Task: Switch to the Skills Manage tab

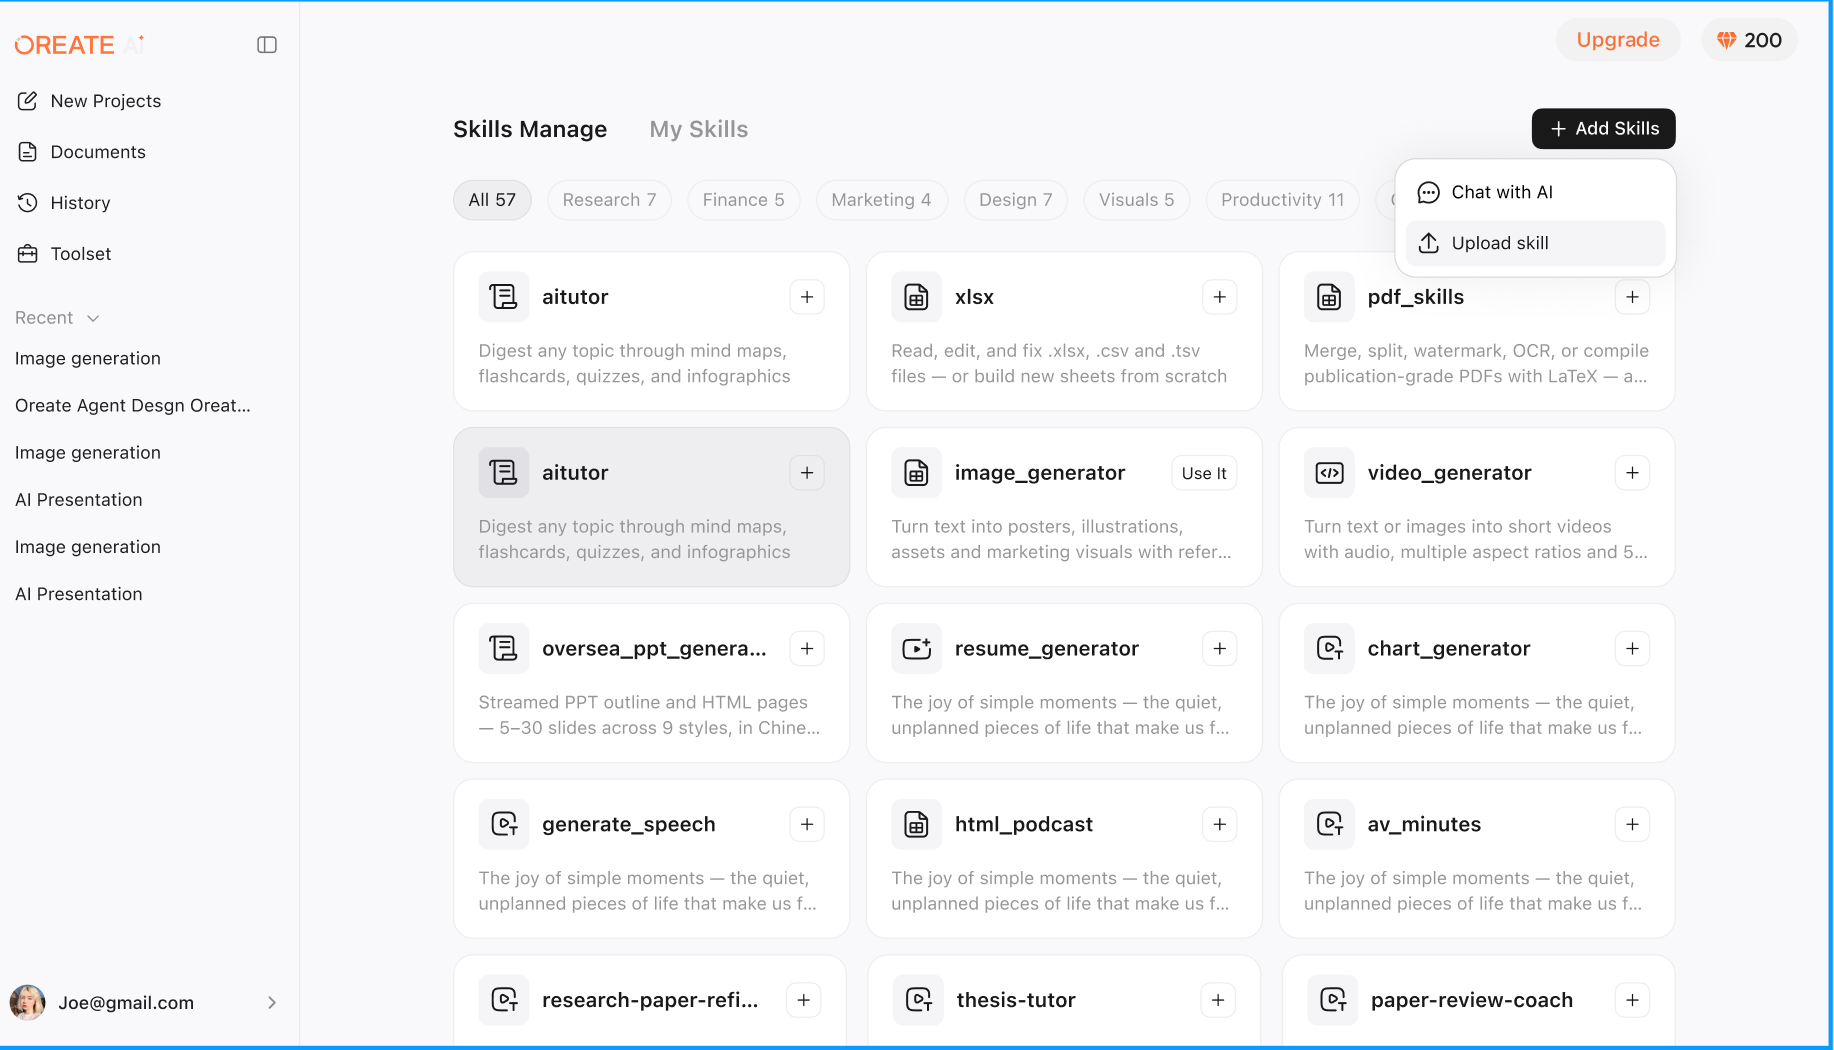Action: click(530, 129)
